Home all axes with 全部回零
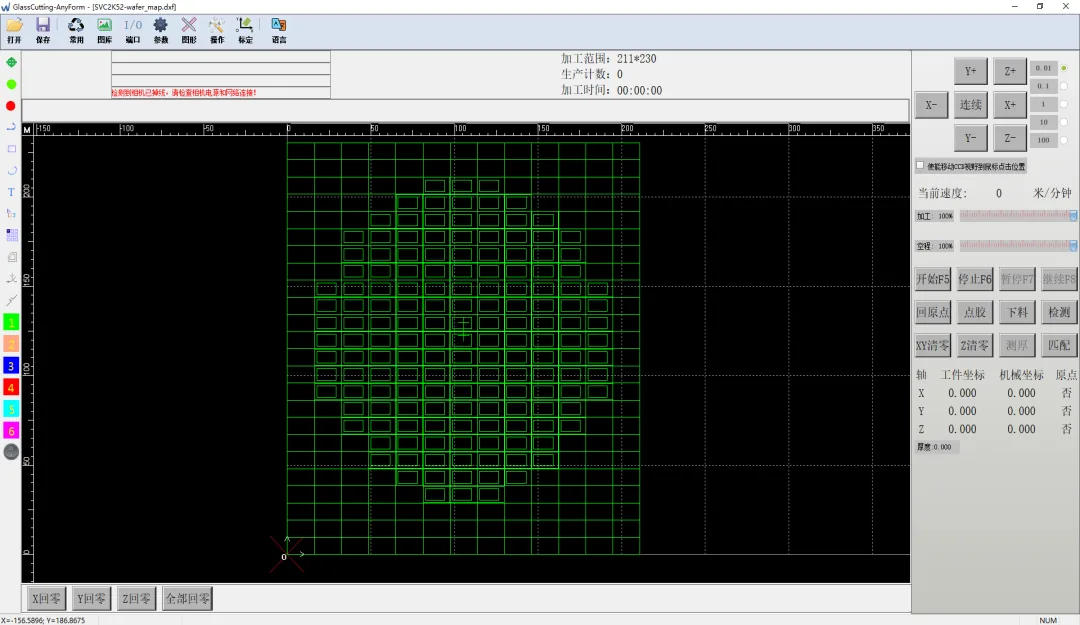1080x625 pixels. click(x=187, y=599)
